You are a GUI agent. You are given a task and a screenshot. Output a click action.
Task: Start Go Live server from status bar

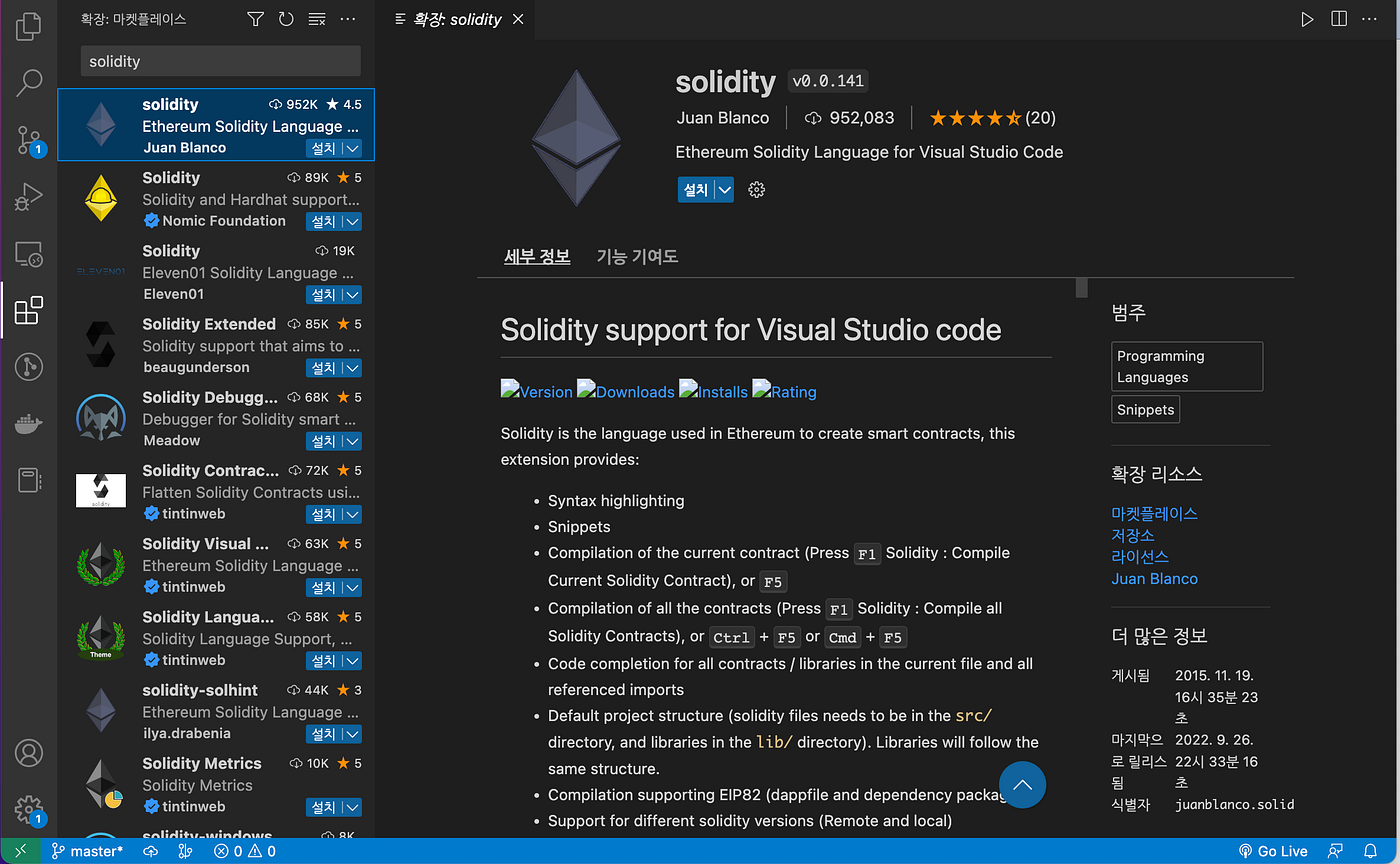(x=1273, y=851)
